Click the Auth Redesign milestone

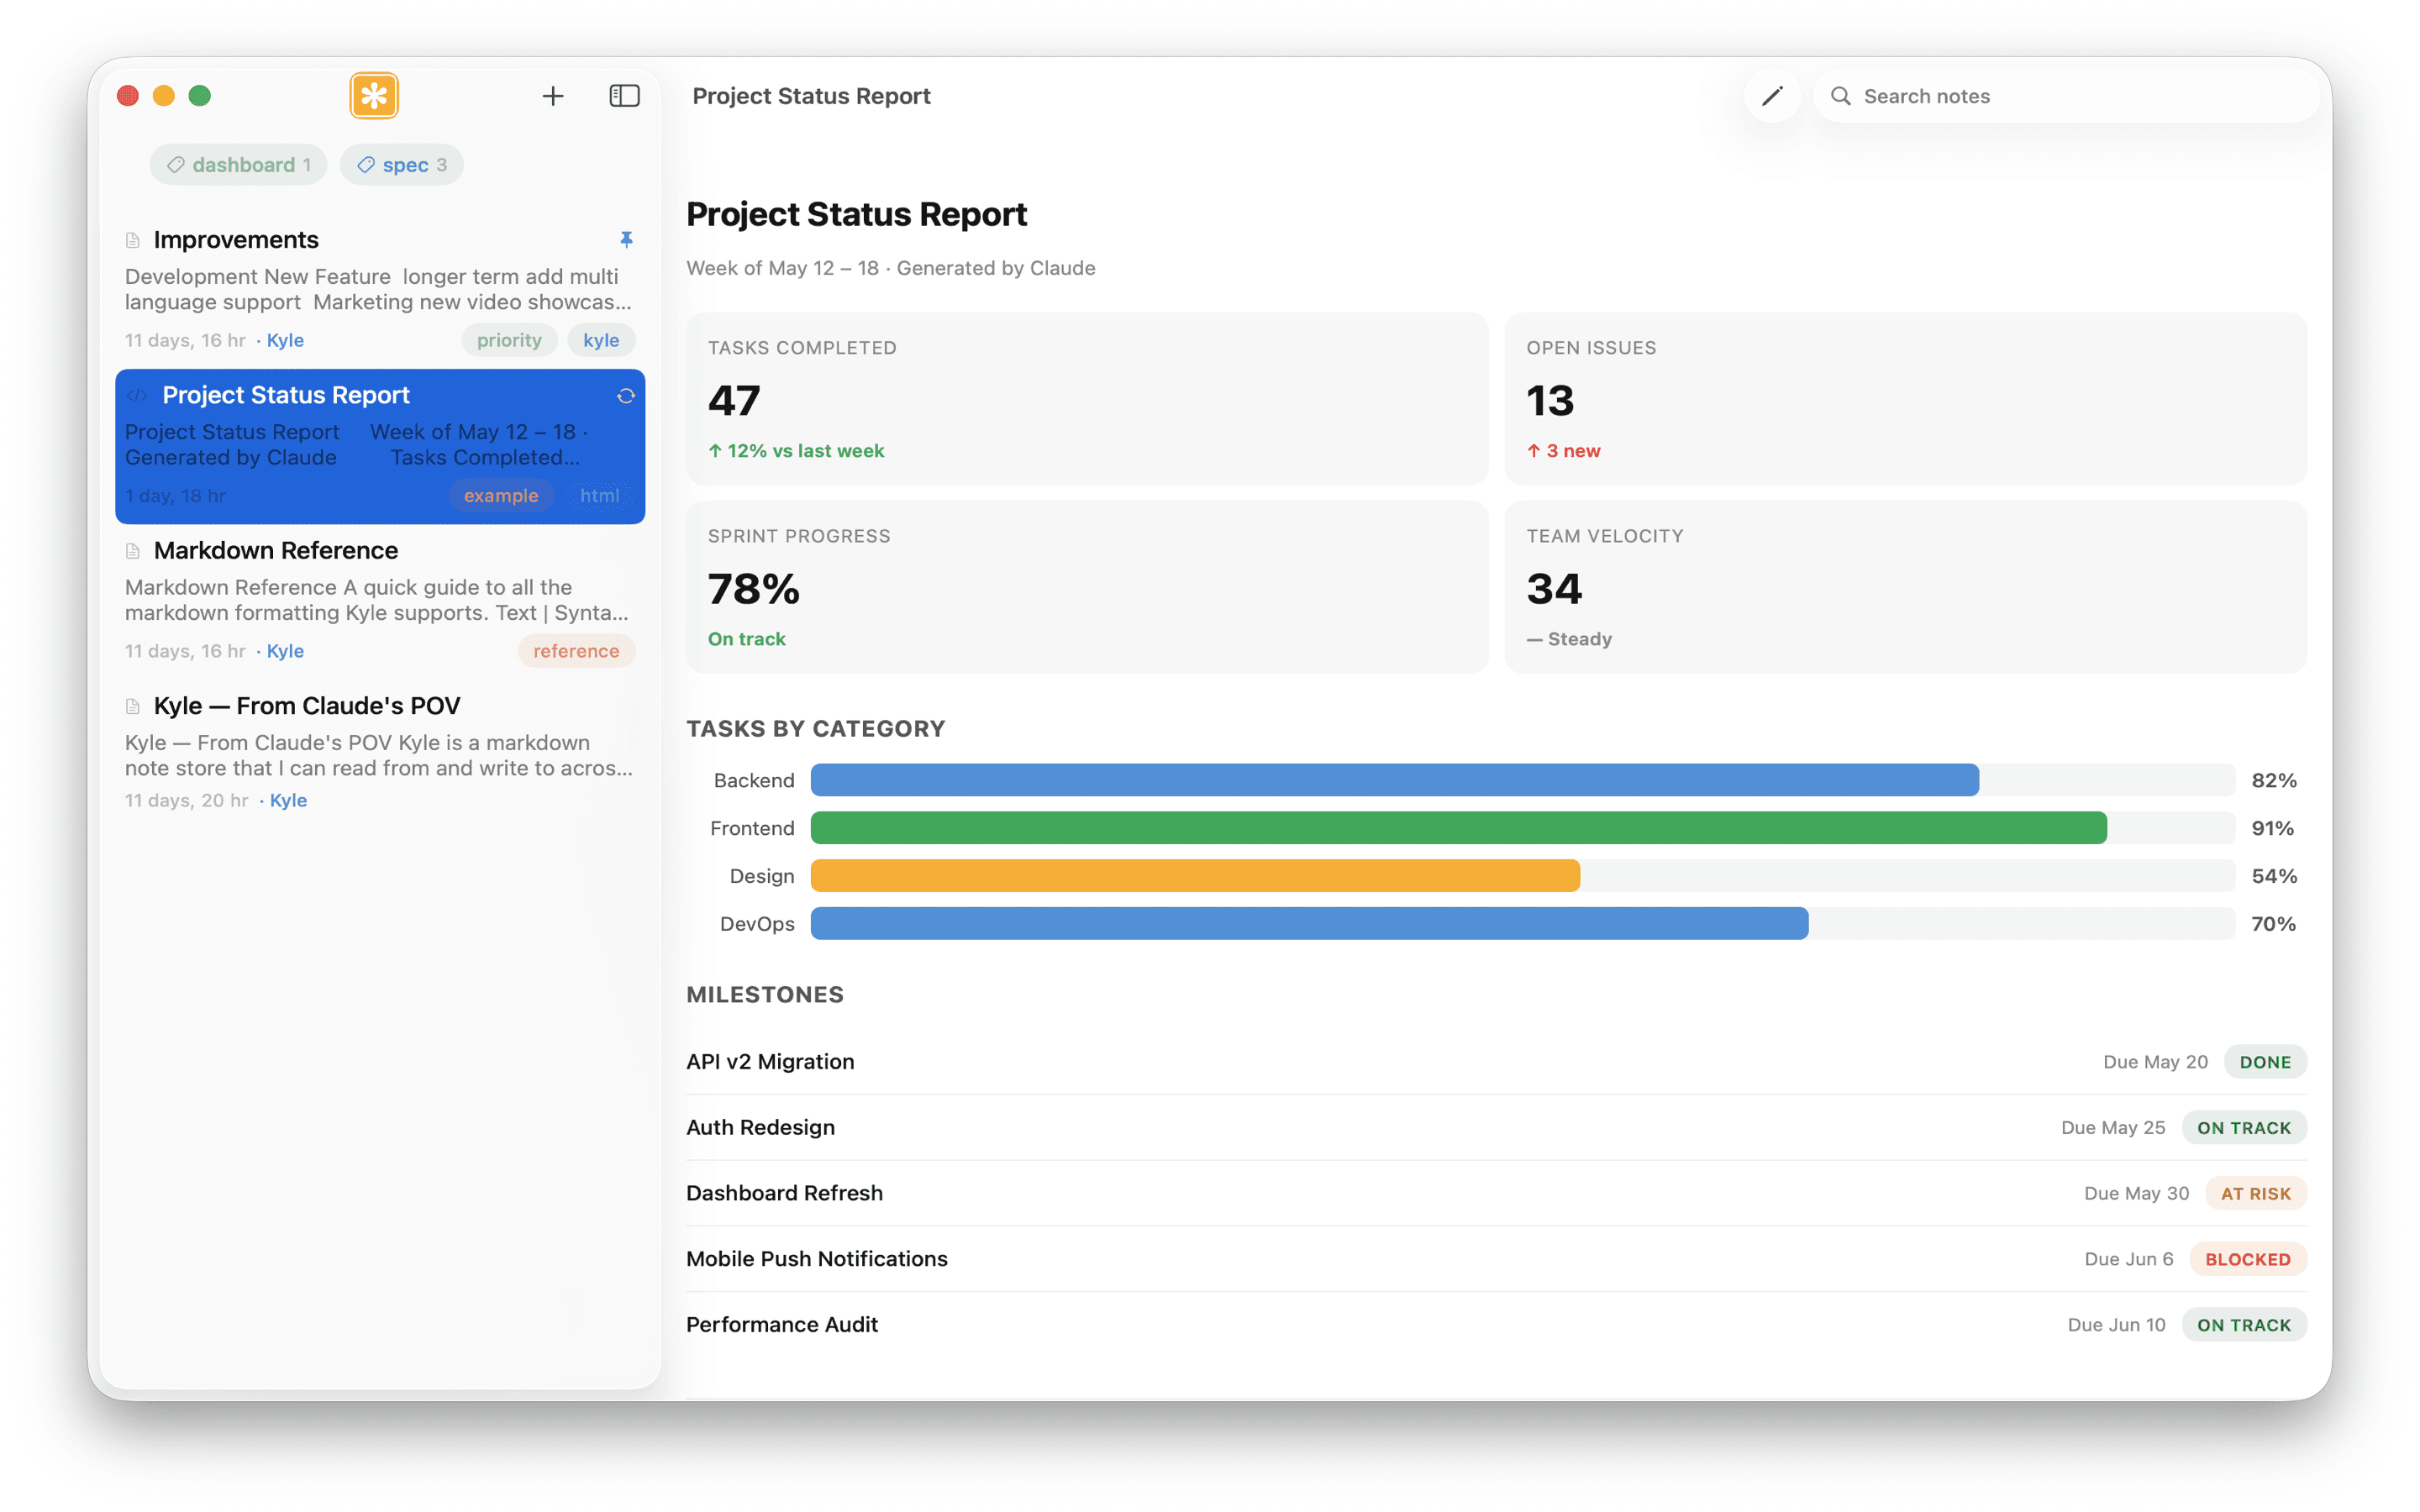click(x=1496, y=1128)
